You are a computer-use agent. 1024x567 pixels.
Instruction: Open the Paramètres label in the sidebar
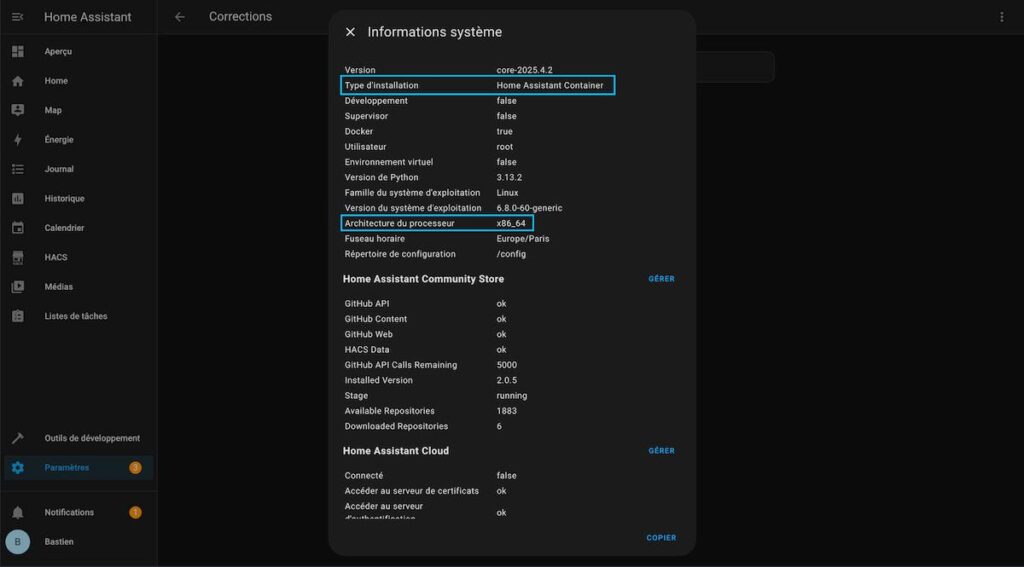tap(67, 468)
